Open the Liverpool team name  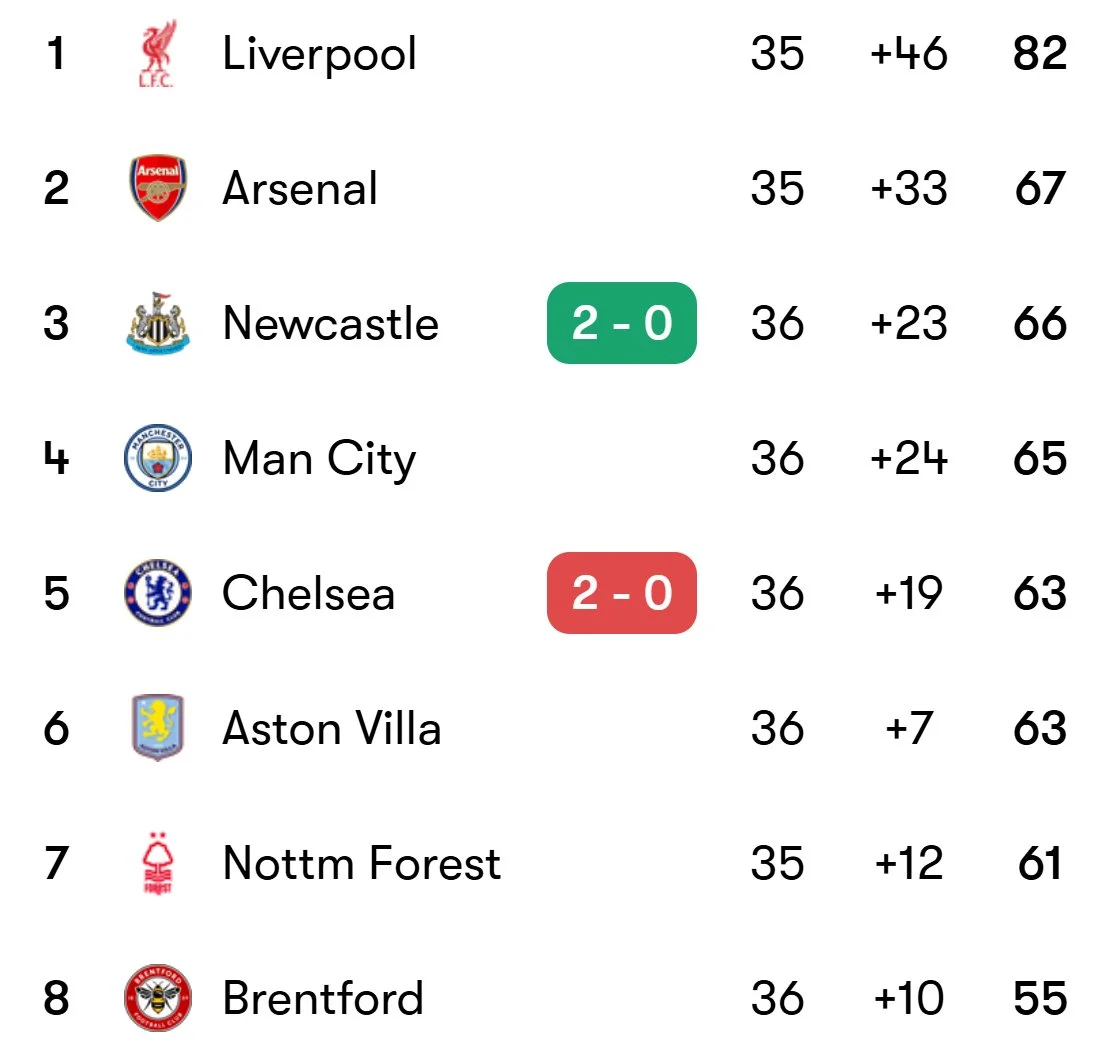pos(319,54)
